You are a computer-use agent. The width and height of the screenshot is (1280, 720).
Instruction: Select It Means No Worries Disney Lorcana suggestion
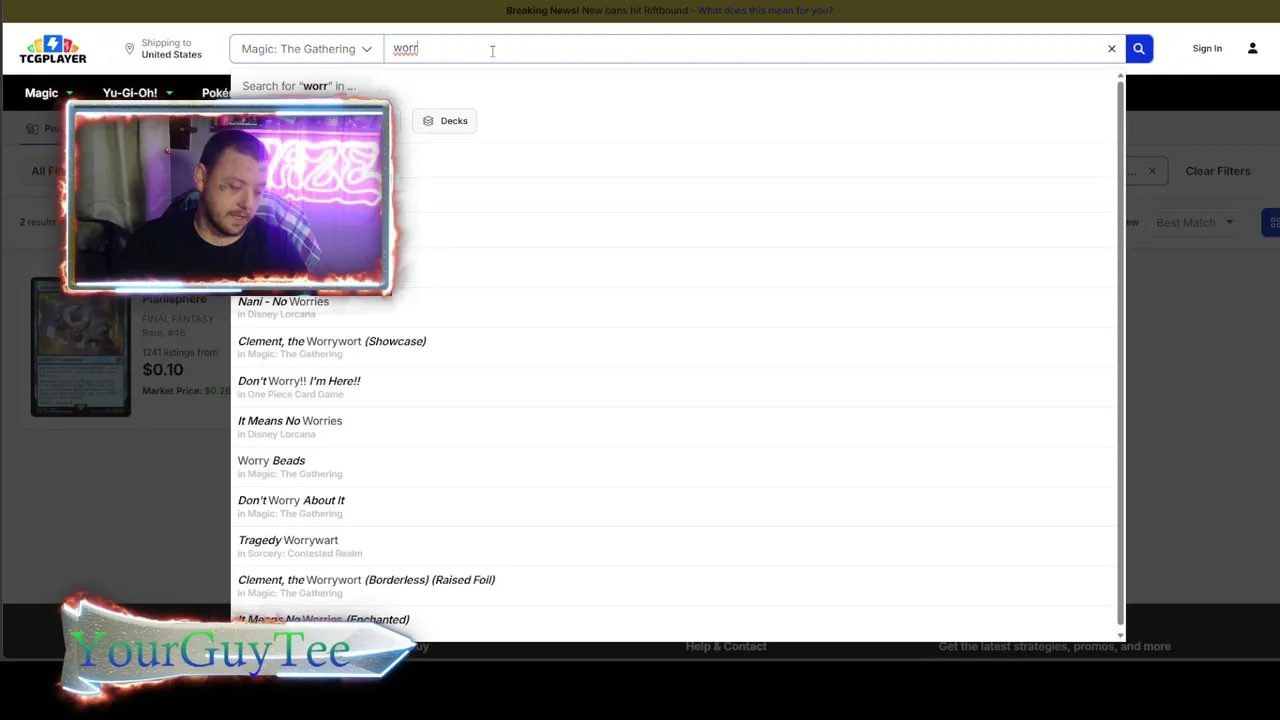[x=673, y=427]
